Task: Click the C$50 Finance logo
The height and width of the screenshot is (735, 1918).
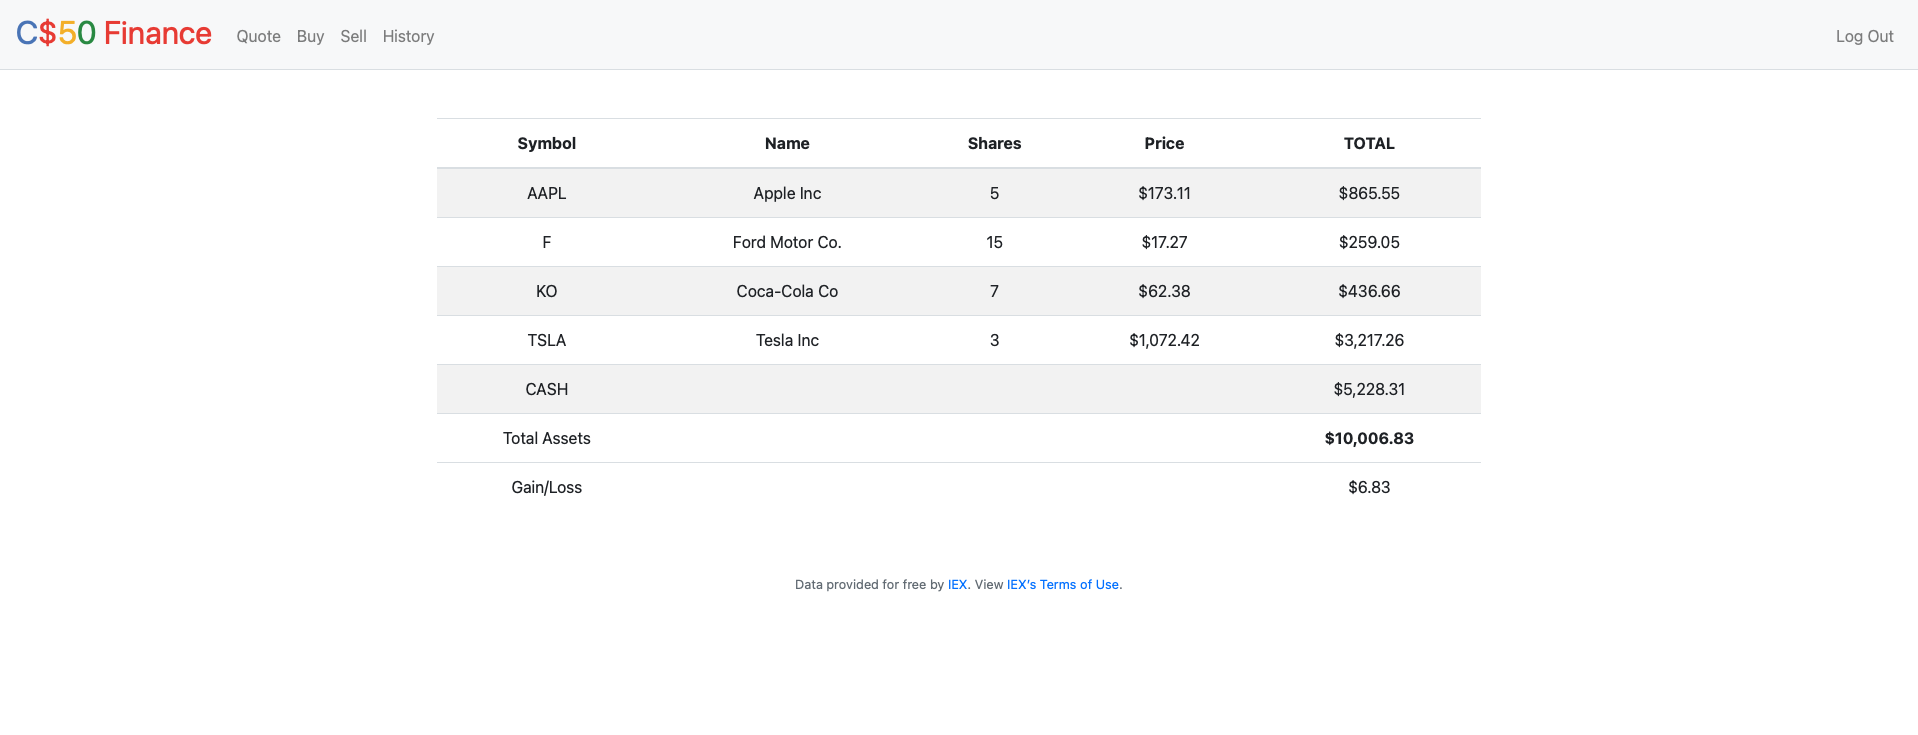Action: pyautogui.click(x=114, y=34)
